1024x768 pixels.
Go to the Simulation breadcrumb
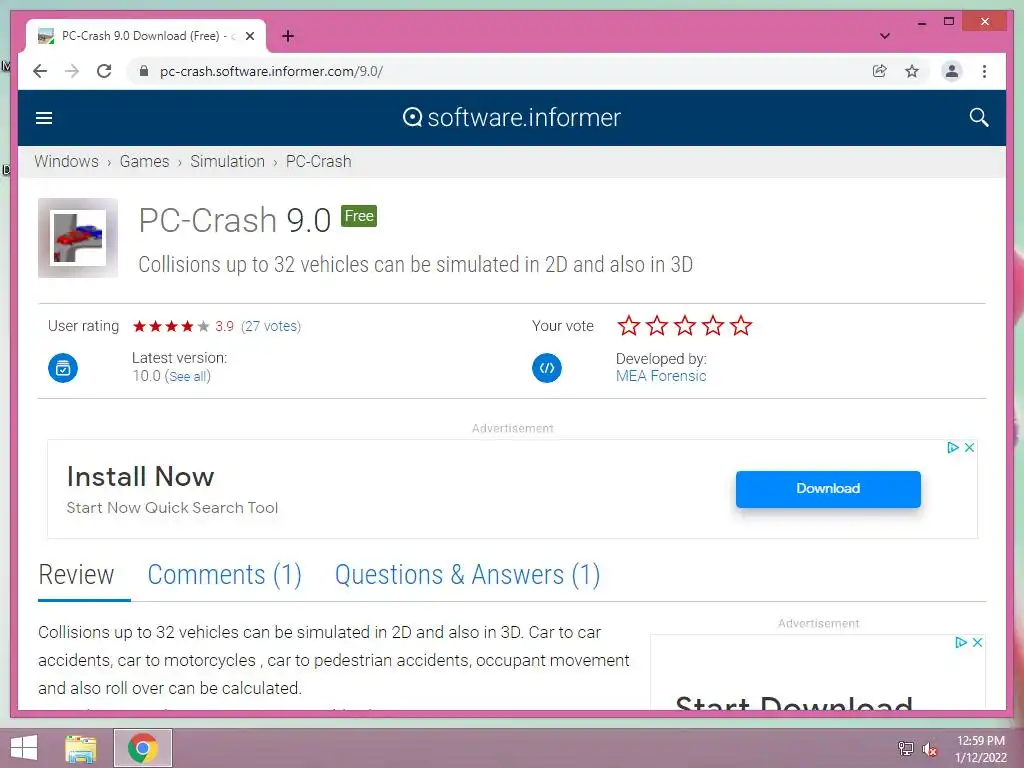tap(227, 161)
